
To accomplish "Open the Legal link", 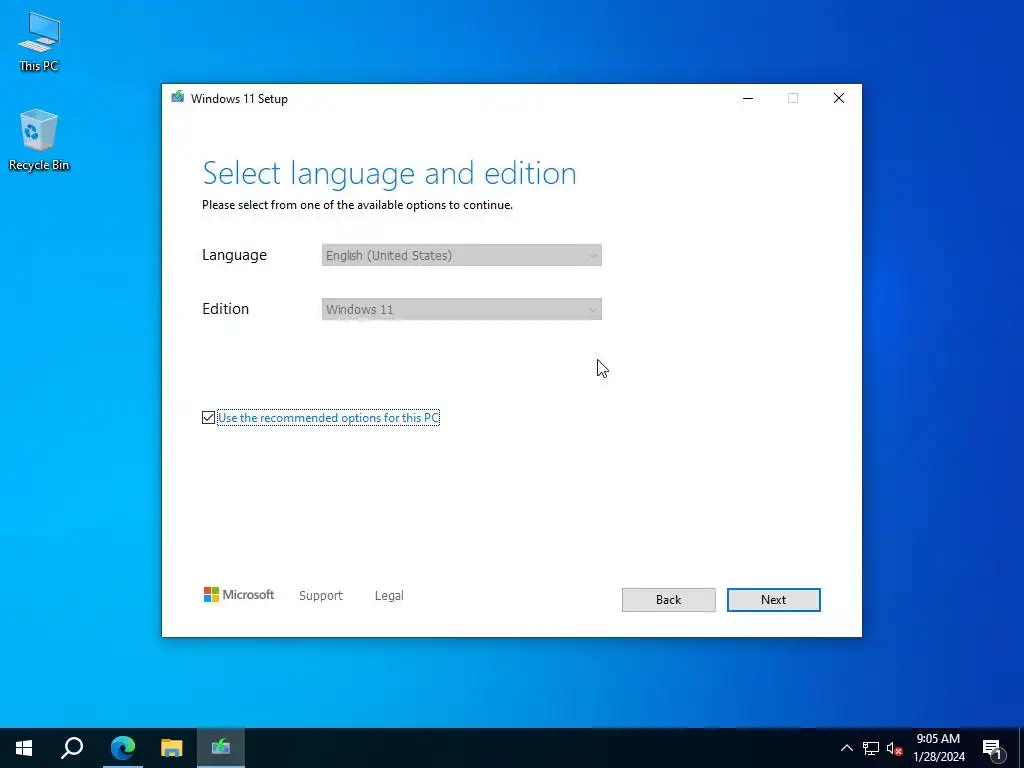I will [389, 596].
